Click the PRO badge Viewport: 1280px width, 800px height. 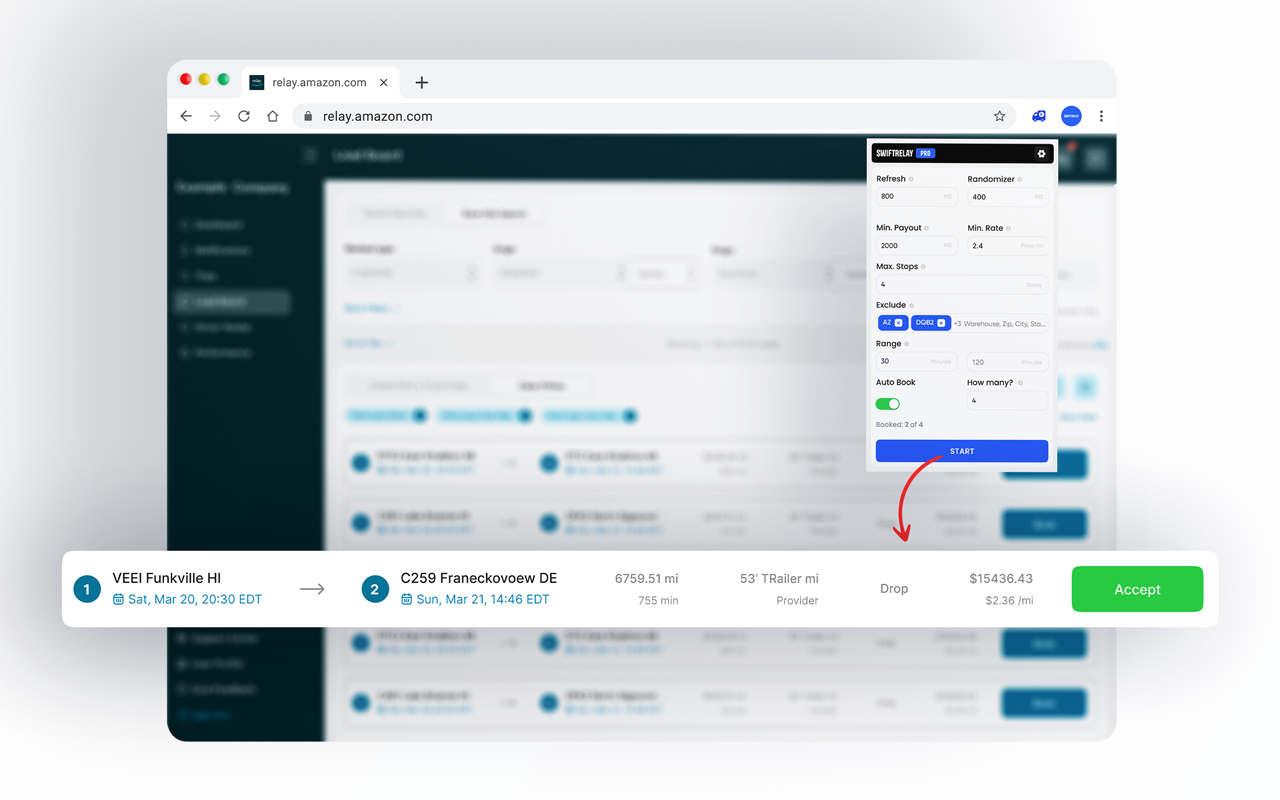(925, 154)
